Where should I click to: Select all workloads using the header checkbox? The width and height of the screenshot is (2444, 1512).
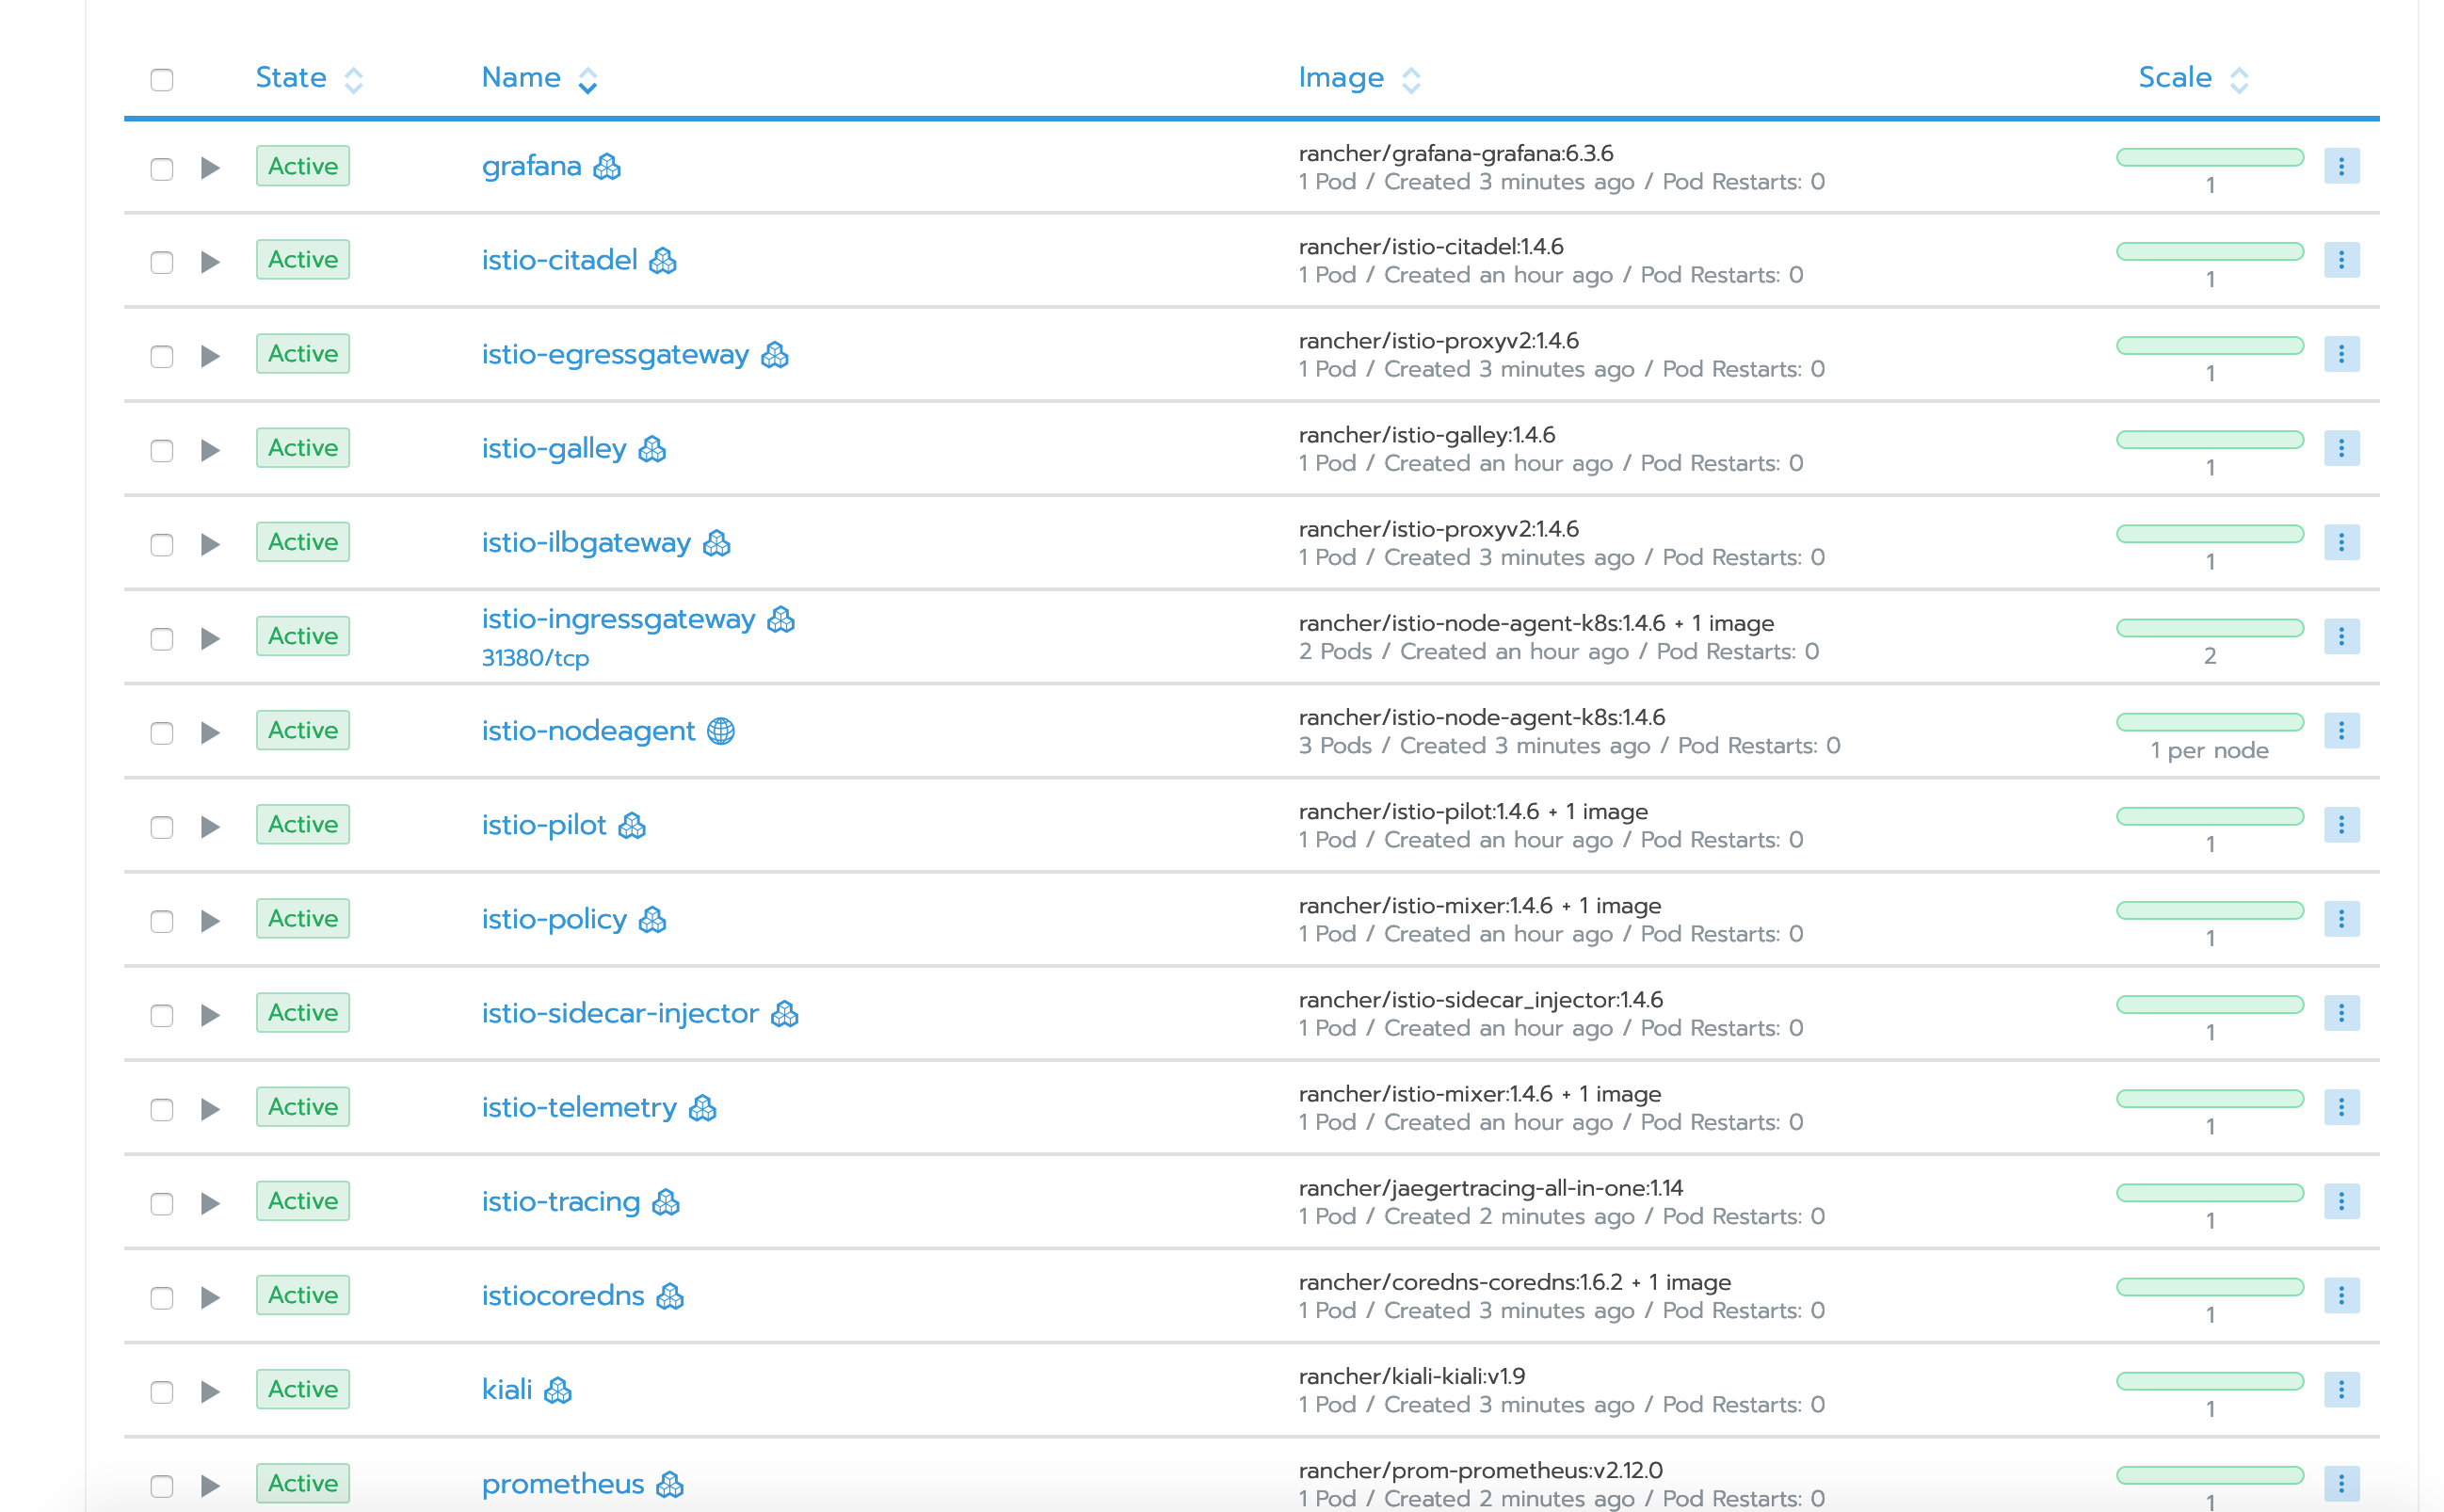(161, 77)
